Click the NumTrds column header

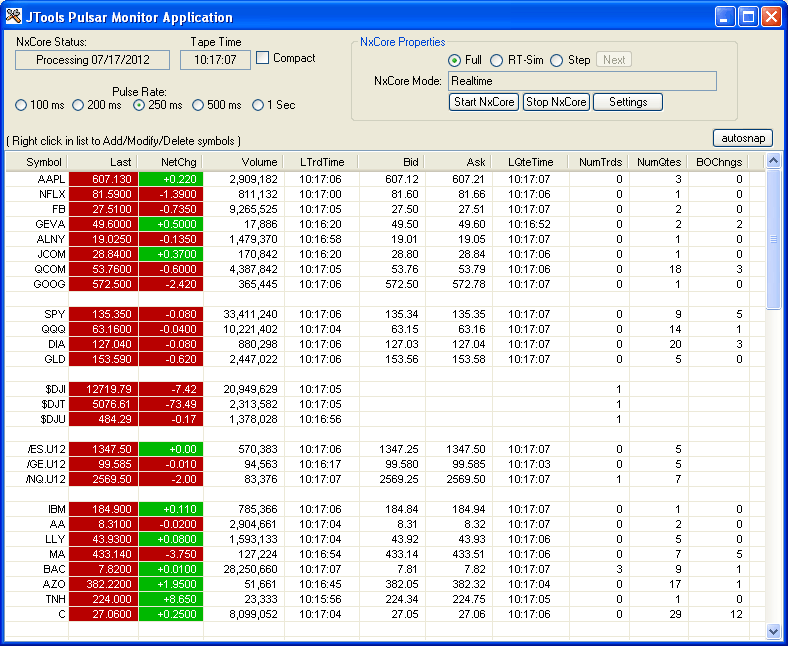(x=599, y=162)
